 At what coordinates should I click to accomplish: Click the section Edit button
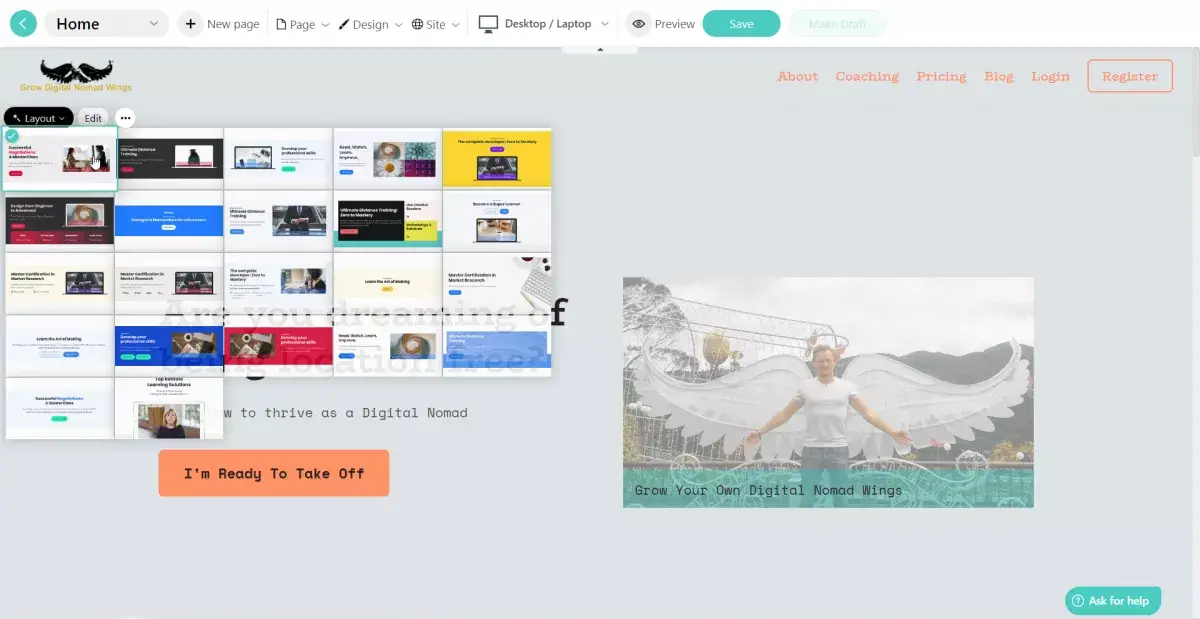[93, 118]
